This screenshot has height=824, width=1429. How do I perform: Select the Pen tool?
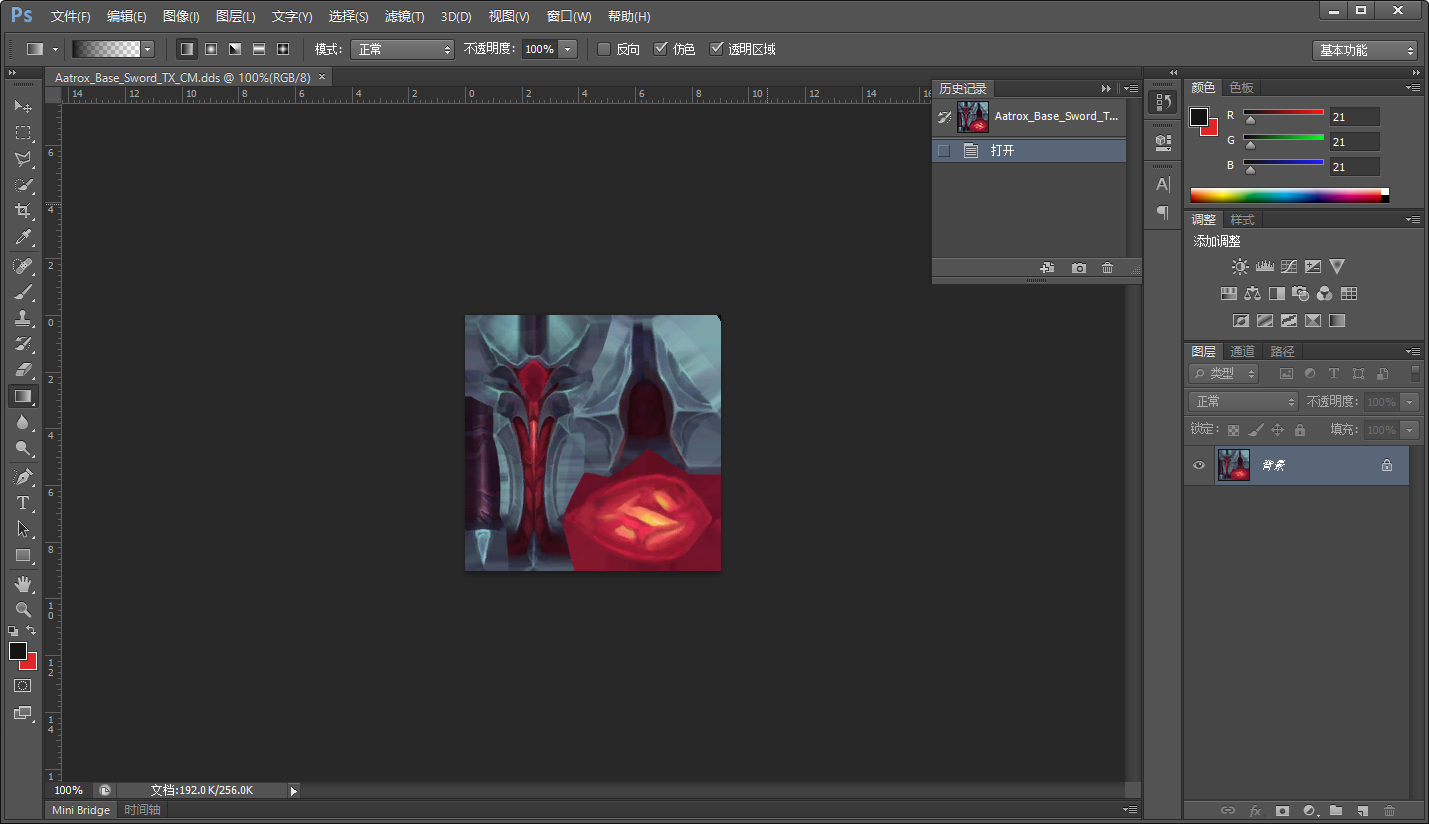[23, 477]
